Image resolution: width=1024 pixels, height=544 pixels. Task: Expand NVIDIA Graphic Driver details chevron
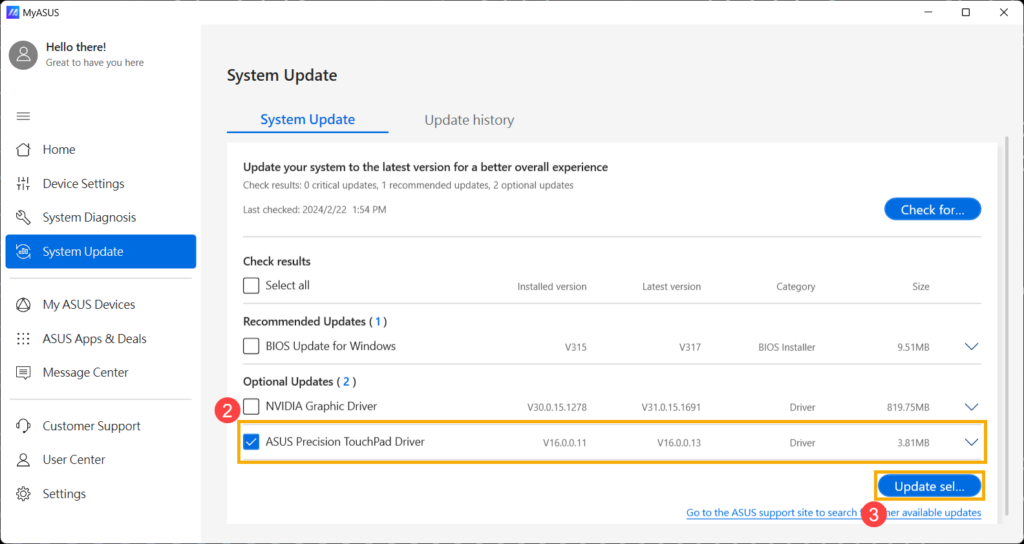click(972, 407)
